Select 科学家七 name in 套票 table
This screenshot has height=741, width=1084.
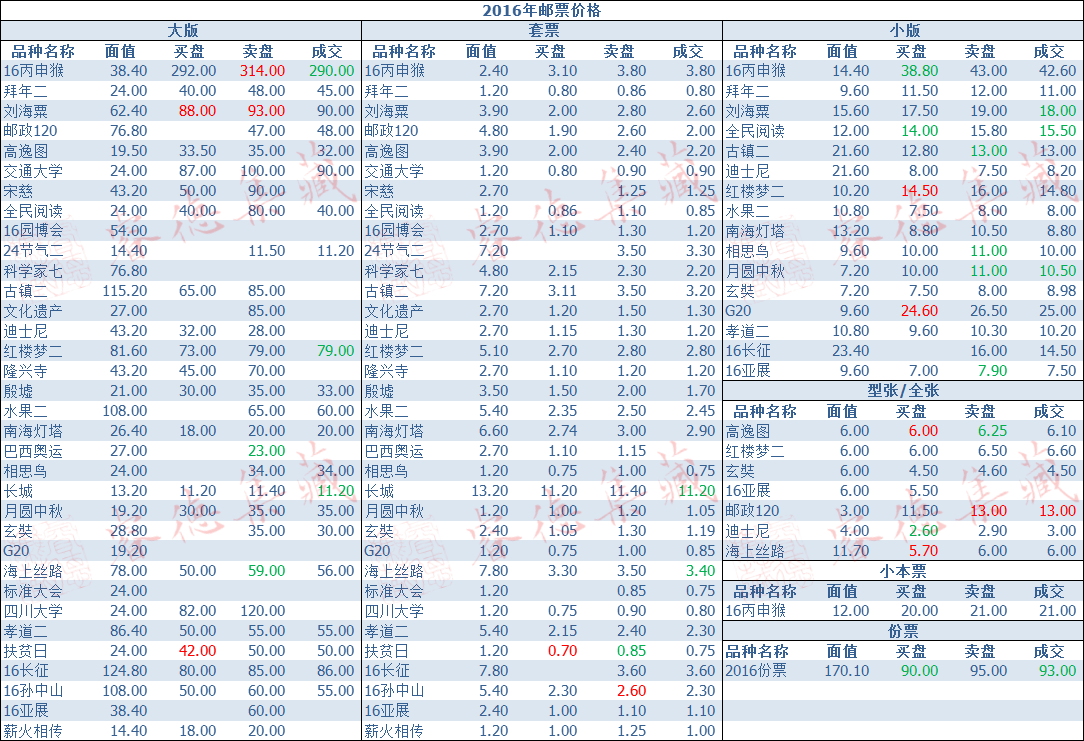coord(393,272)
